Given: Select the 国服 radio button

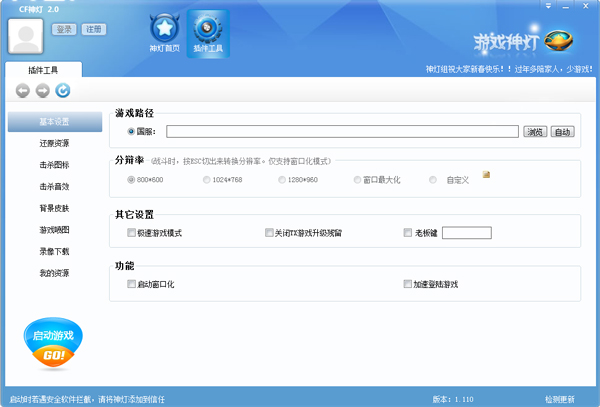Looking at the screenshot, I should click(x=132, y=131).
